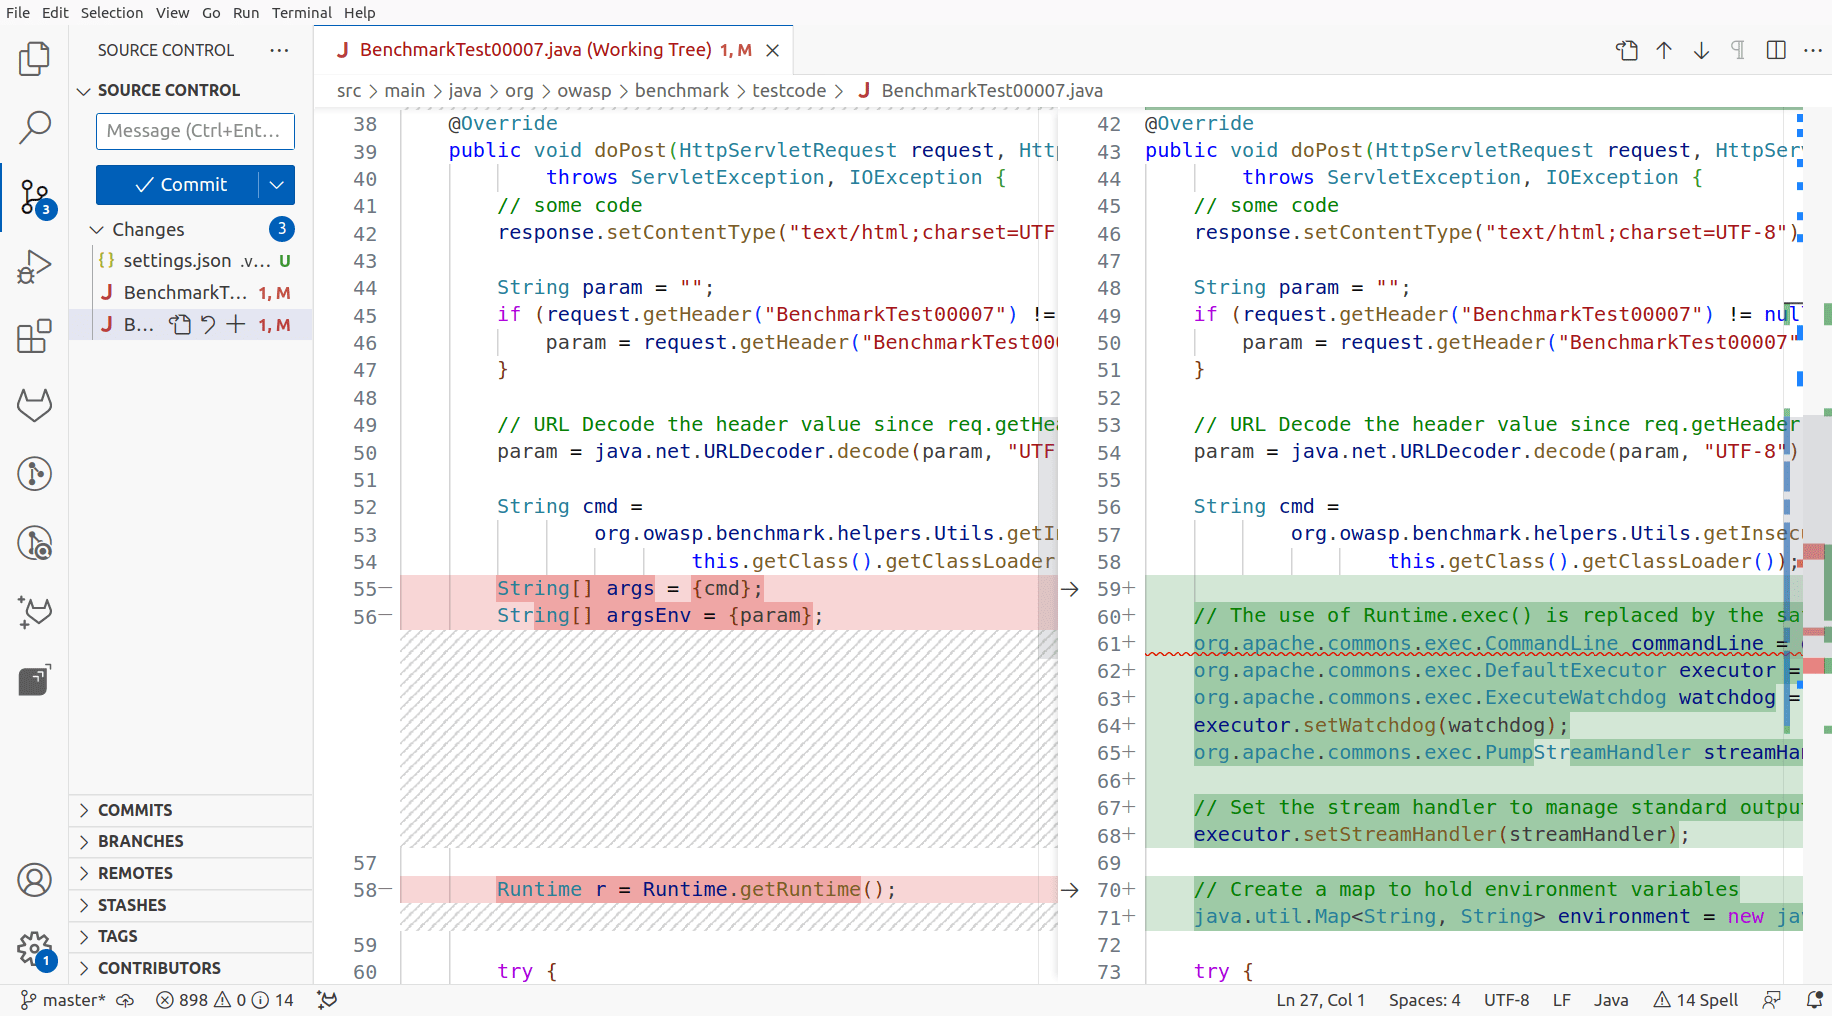Expand the STASHES section

(x=190, y=905)
